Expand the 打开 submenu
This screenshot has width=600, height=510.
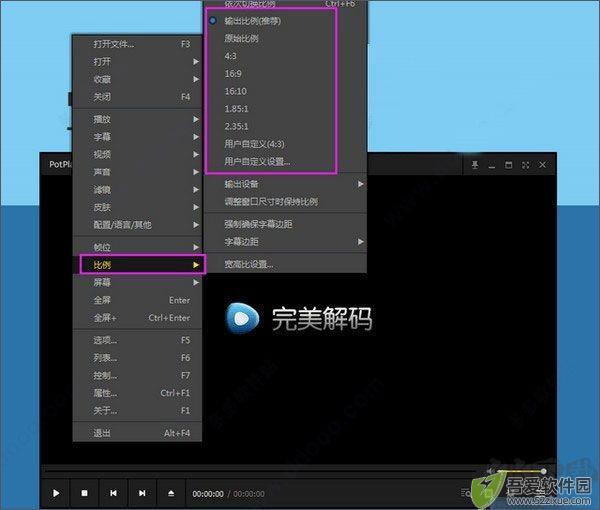tap(137, 62)
